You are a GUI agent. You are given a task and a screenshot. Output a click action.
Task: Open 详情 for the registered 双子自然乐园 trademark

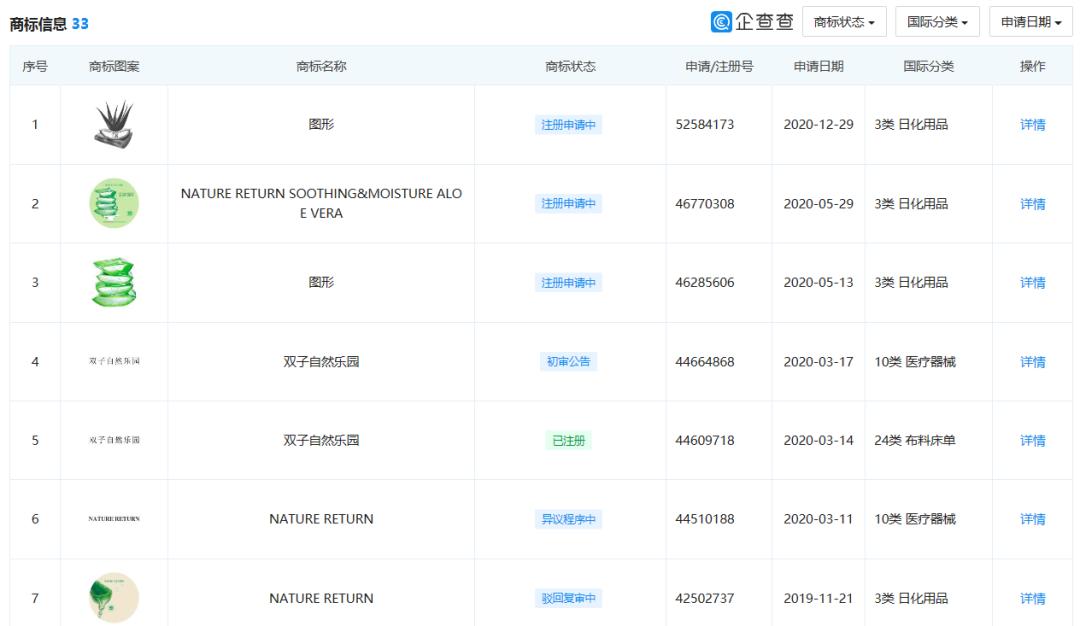coord(1032,440)
